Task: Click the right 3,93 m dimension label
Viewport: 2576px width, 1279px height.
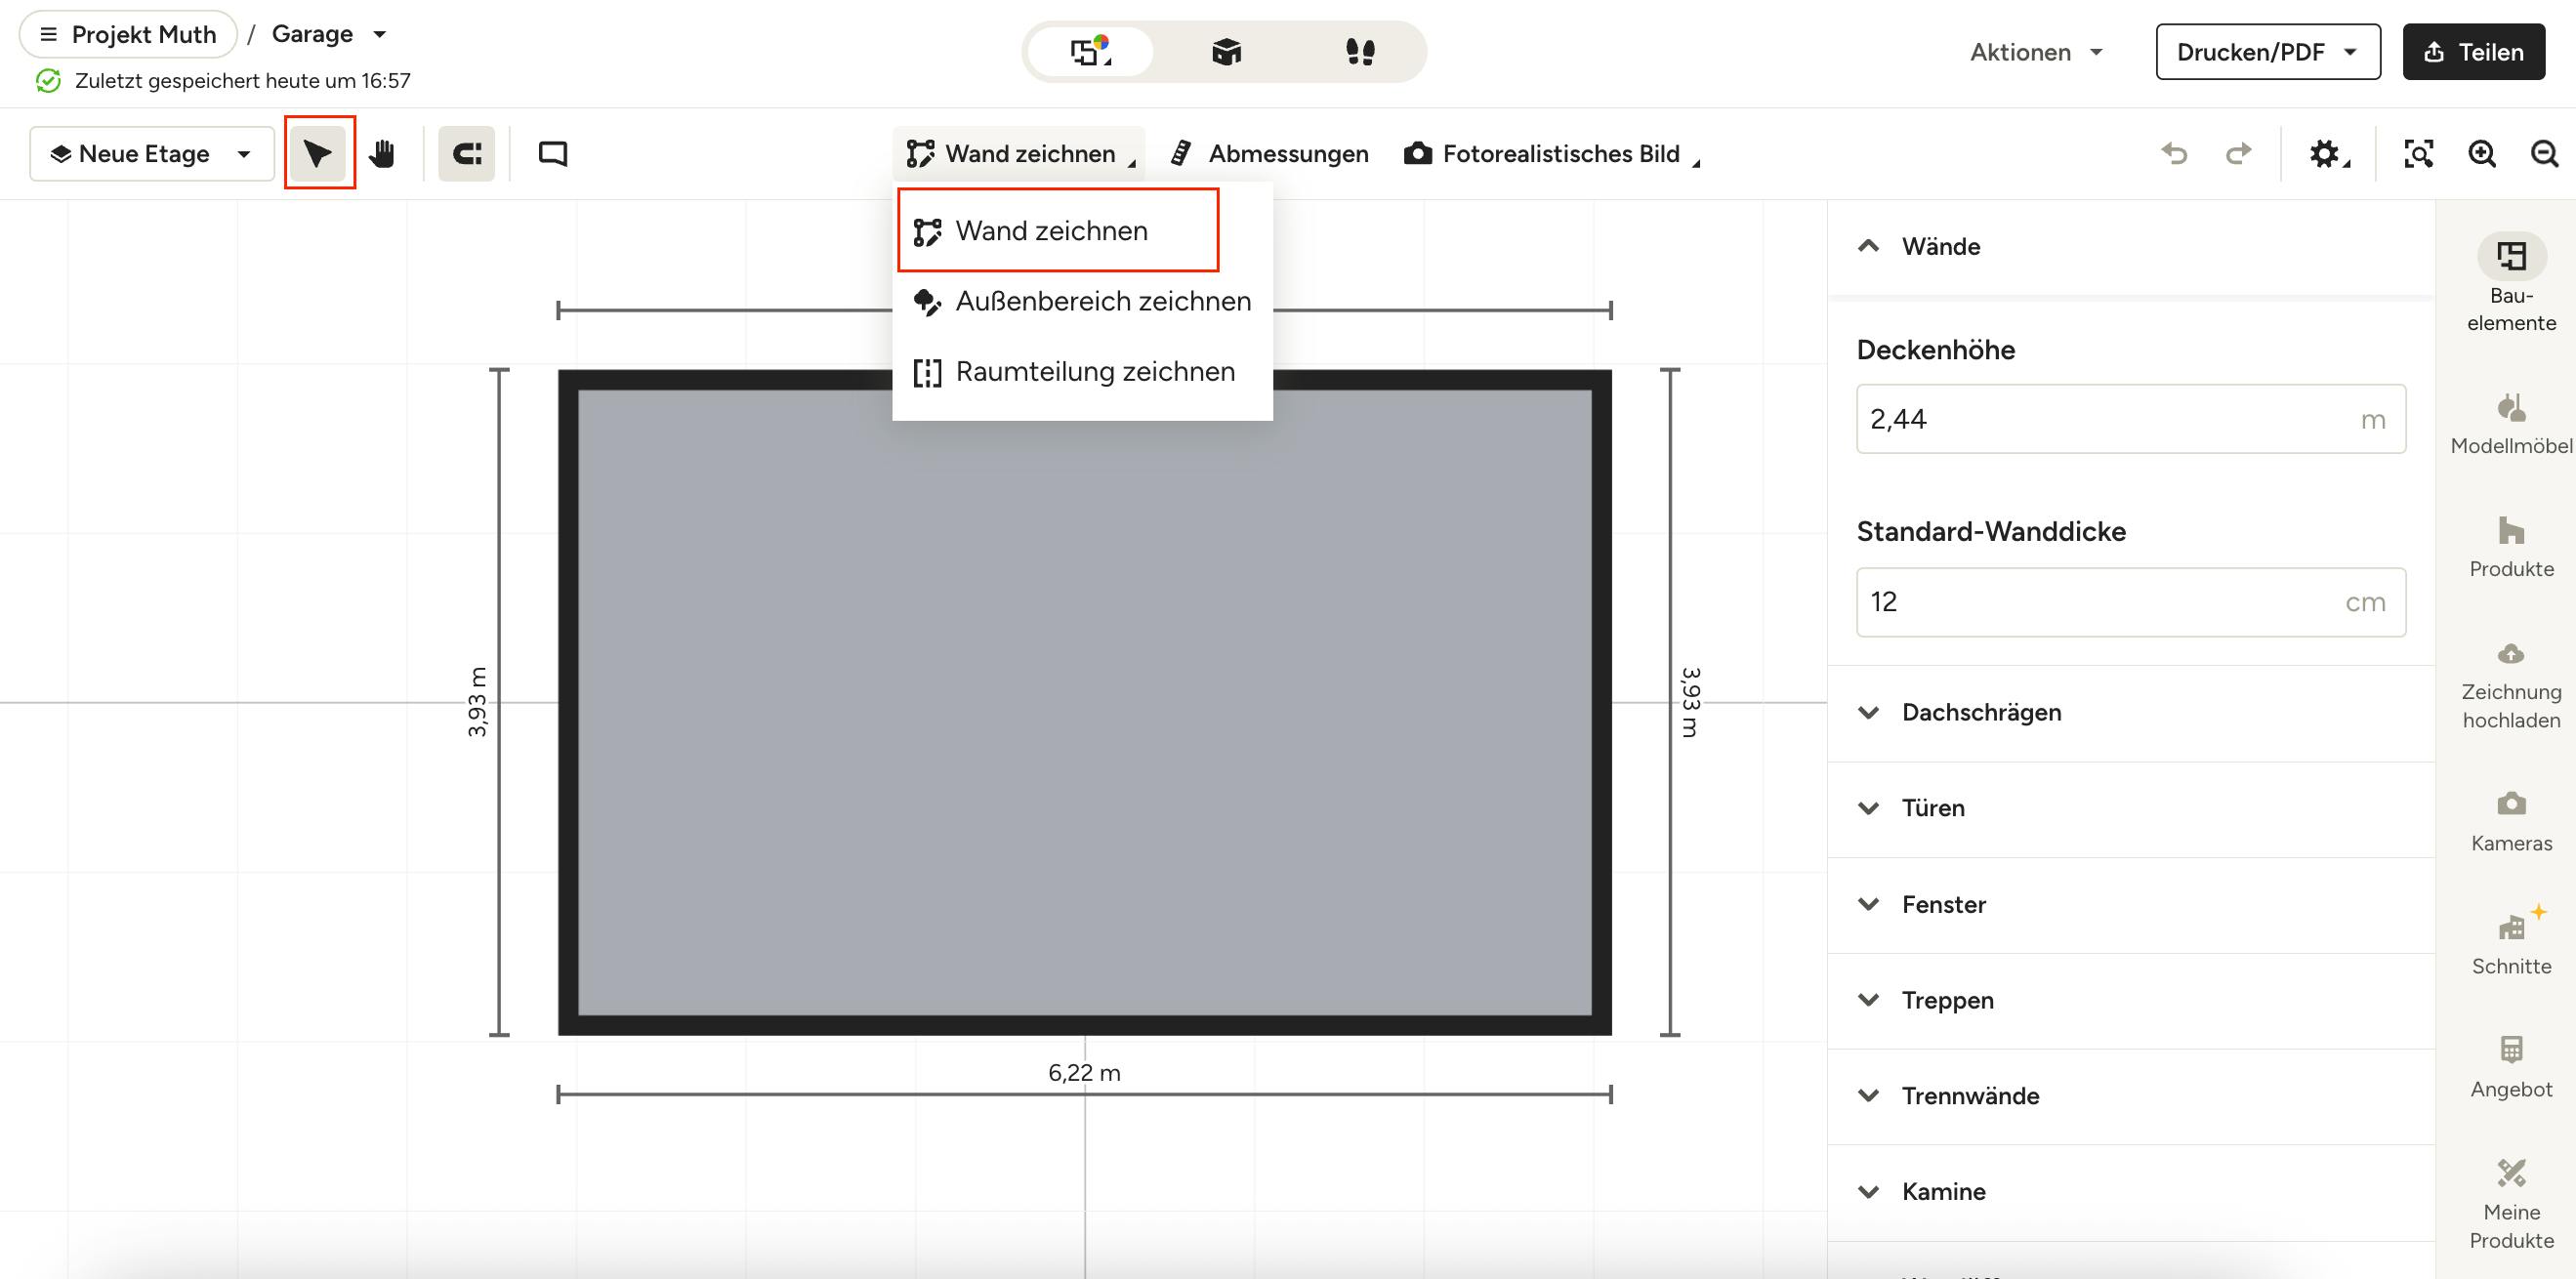Action: (1690, 702)
